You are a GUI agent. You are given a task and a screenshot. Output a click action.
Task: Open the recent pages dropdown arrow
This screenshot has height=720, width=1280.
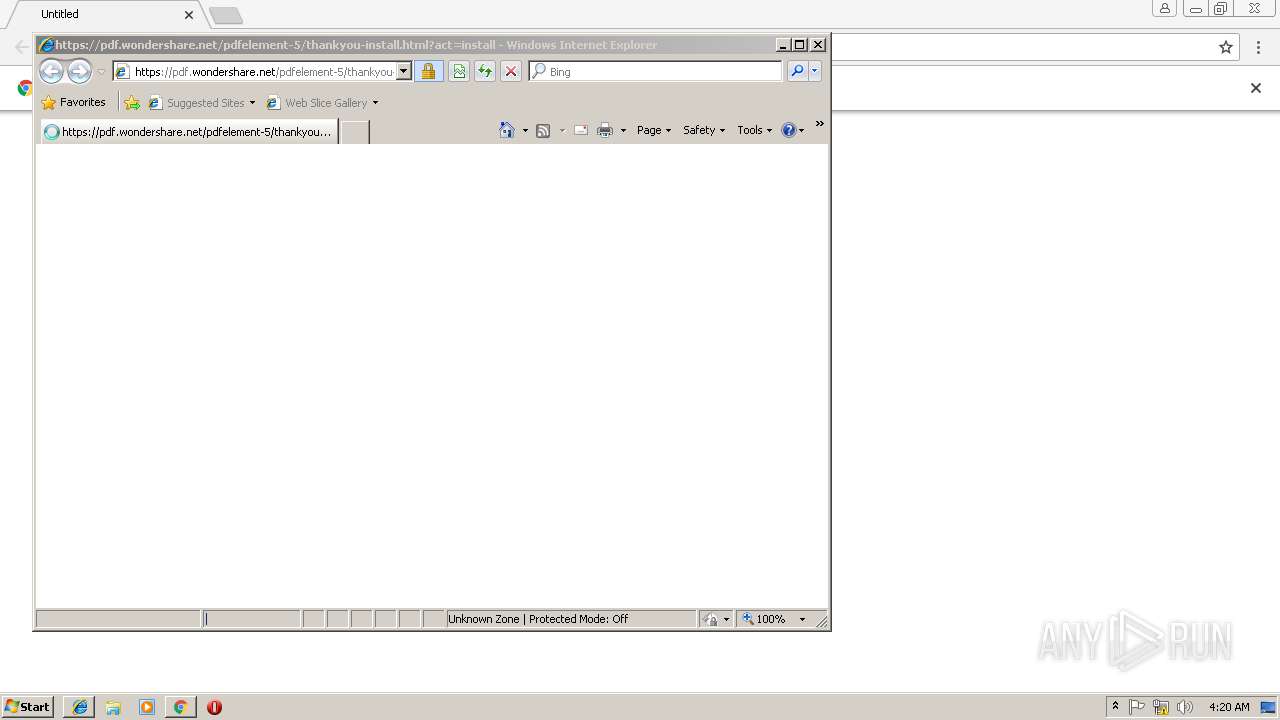pyautogui.click(x=101, y=72)
